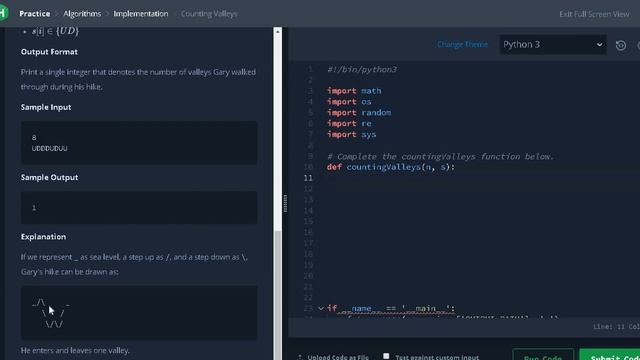
Task: Click the Output Format heading
Action: point(49,52)
